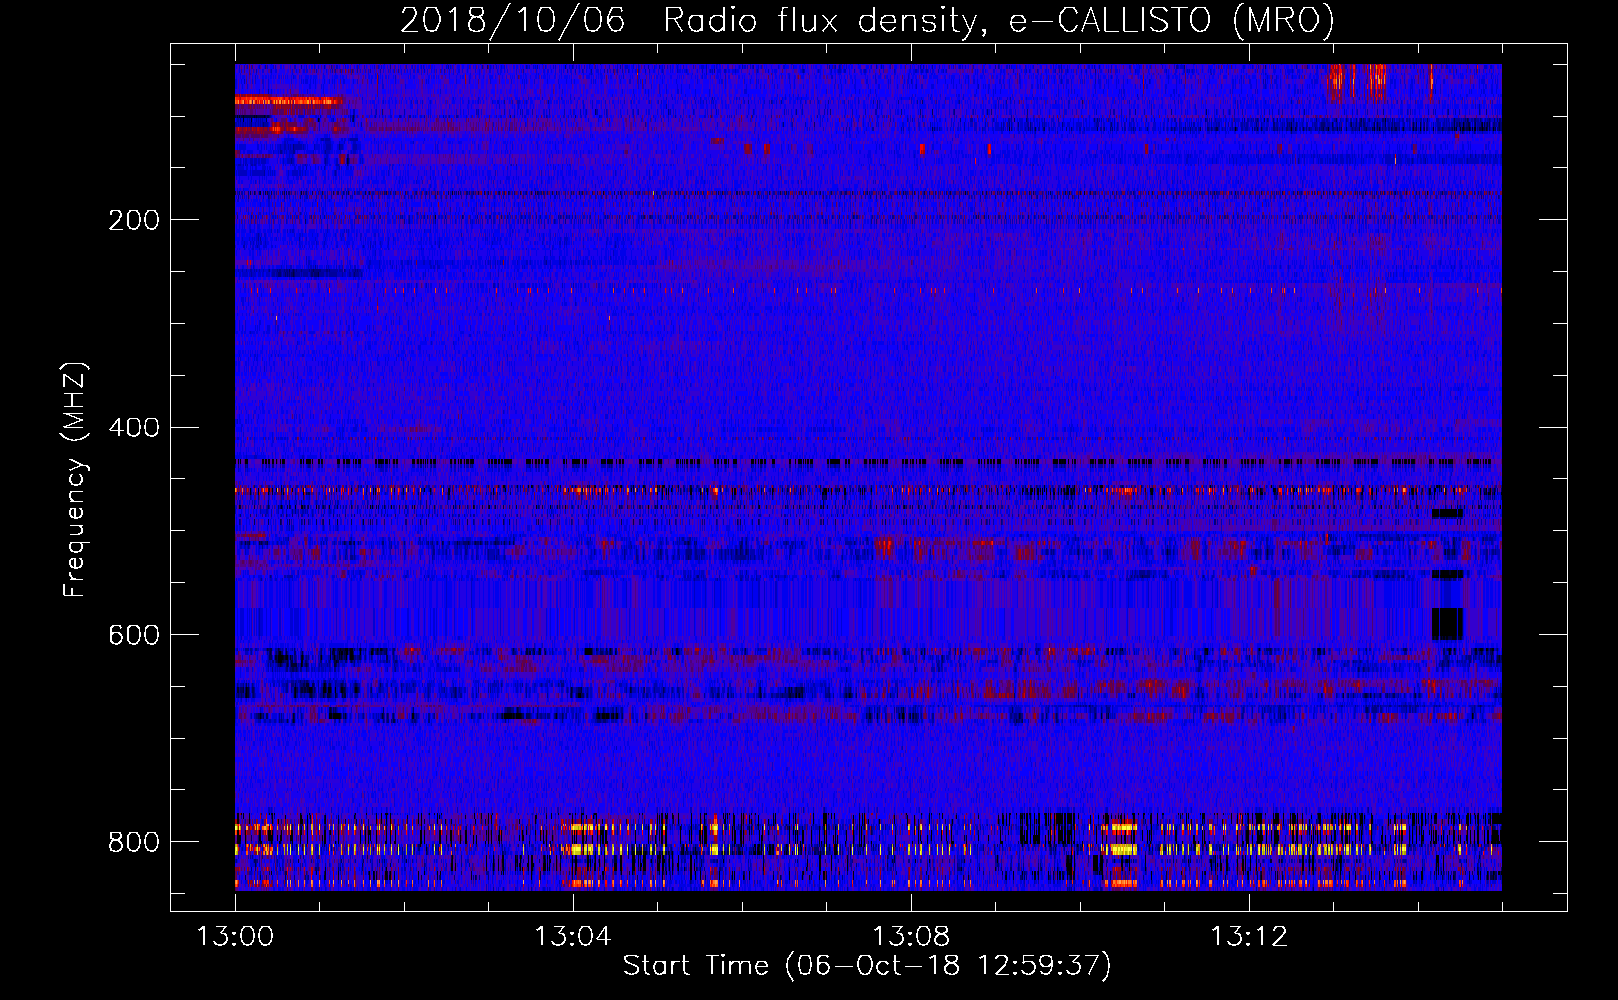Viewport: 1618px width, 1000px height.
Task: Click the 600 frequency tick label
Action: click(134, 636)
